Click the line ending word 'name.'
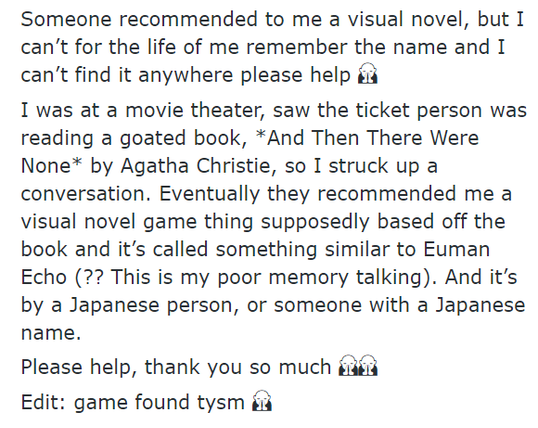The height and width of the screenshot is (428, 538). click(x=51, y=333)
